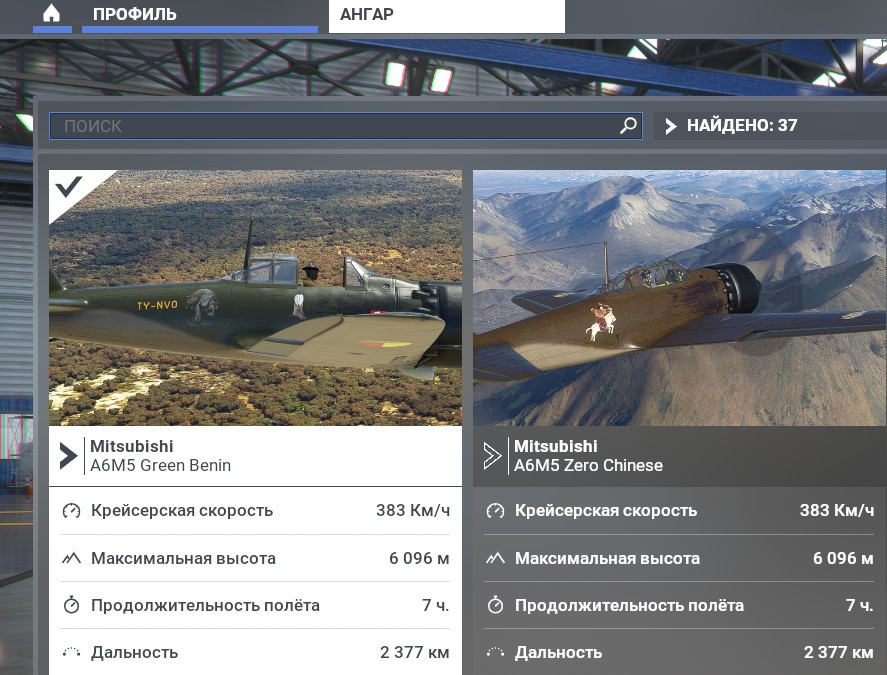Click Дальность label on Green Benin card

click(135, 653)
